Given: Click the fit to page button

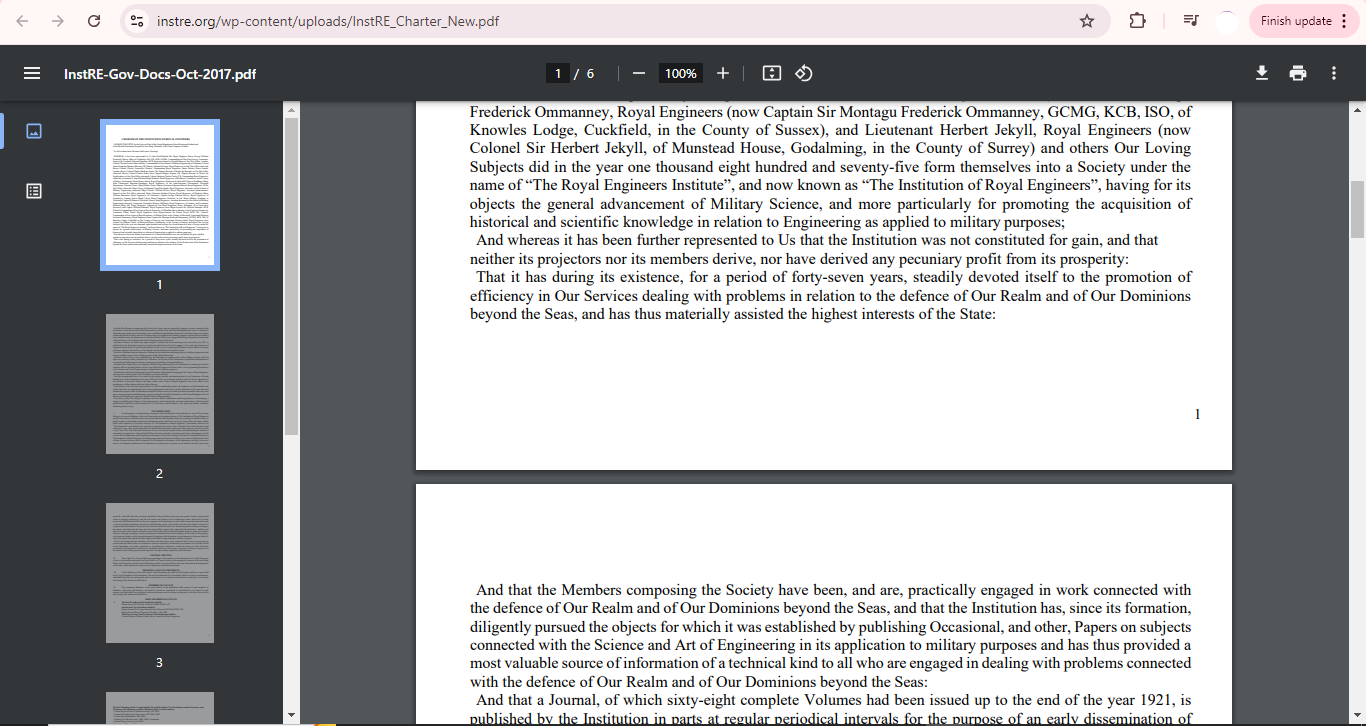Looking at the screenshot, I should [771, 73].
